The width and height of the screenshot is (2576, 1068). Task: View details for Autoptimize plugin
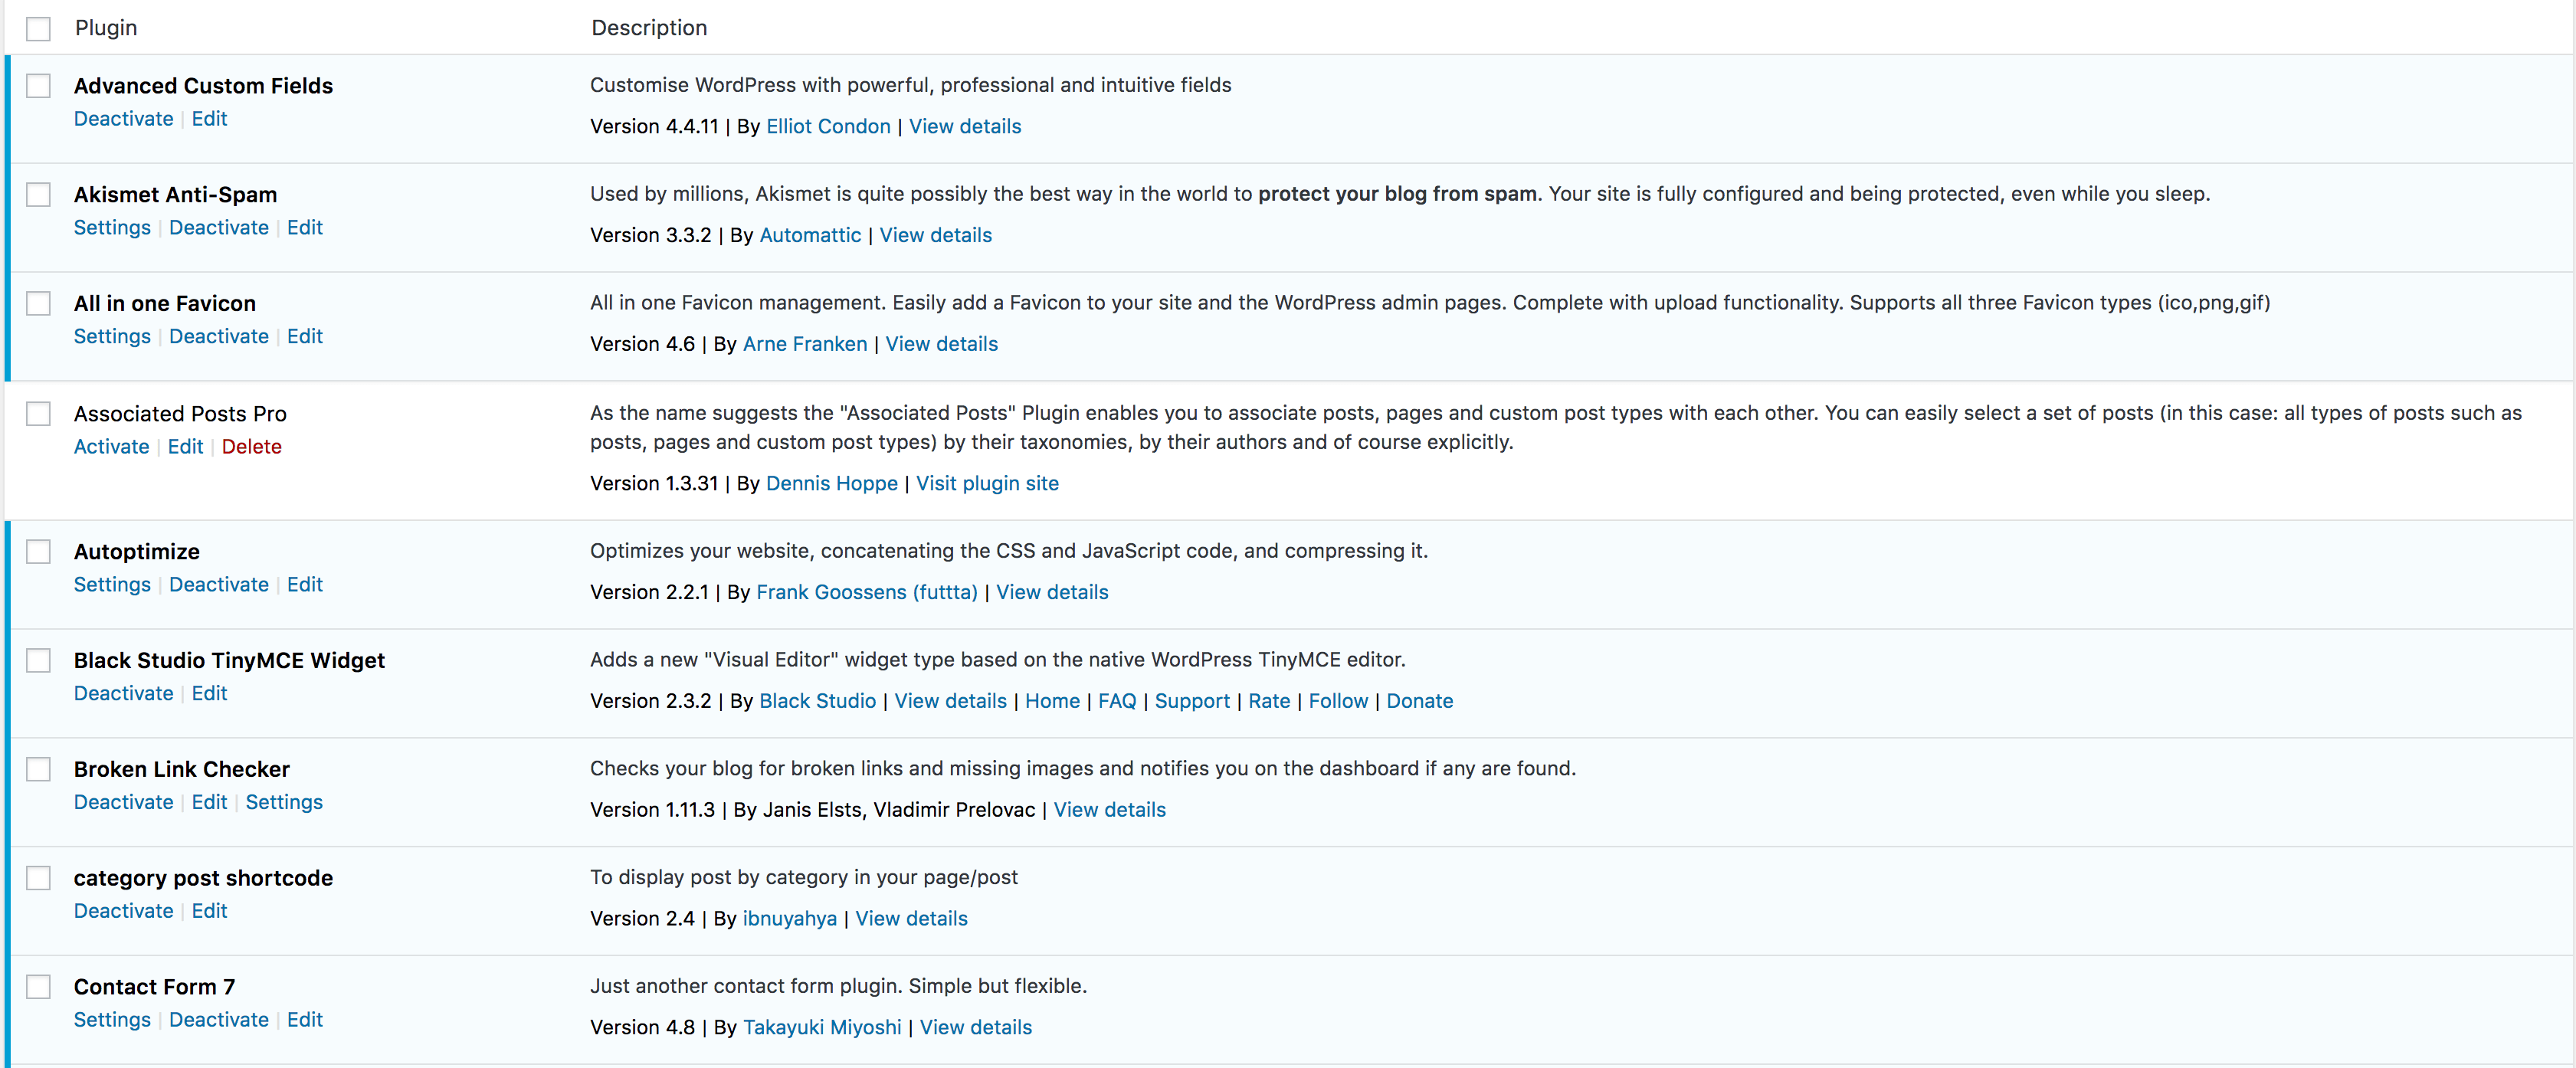(1051, 591)
